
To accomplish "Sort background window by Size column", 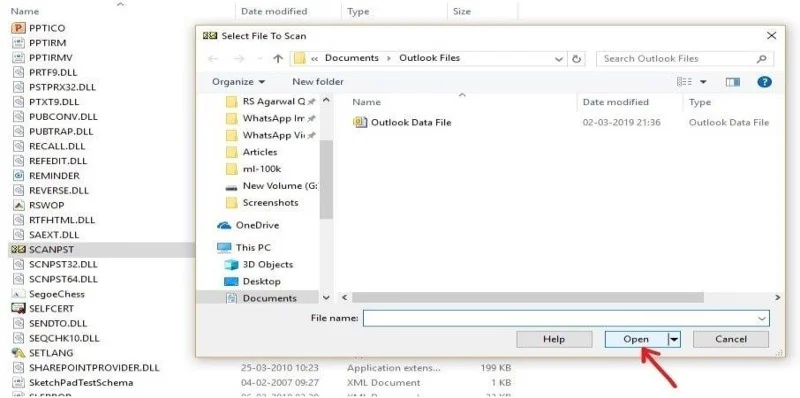I will (x=462, y=11).
